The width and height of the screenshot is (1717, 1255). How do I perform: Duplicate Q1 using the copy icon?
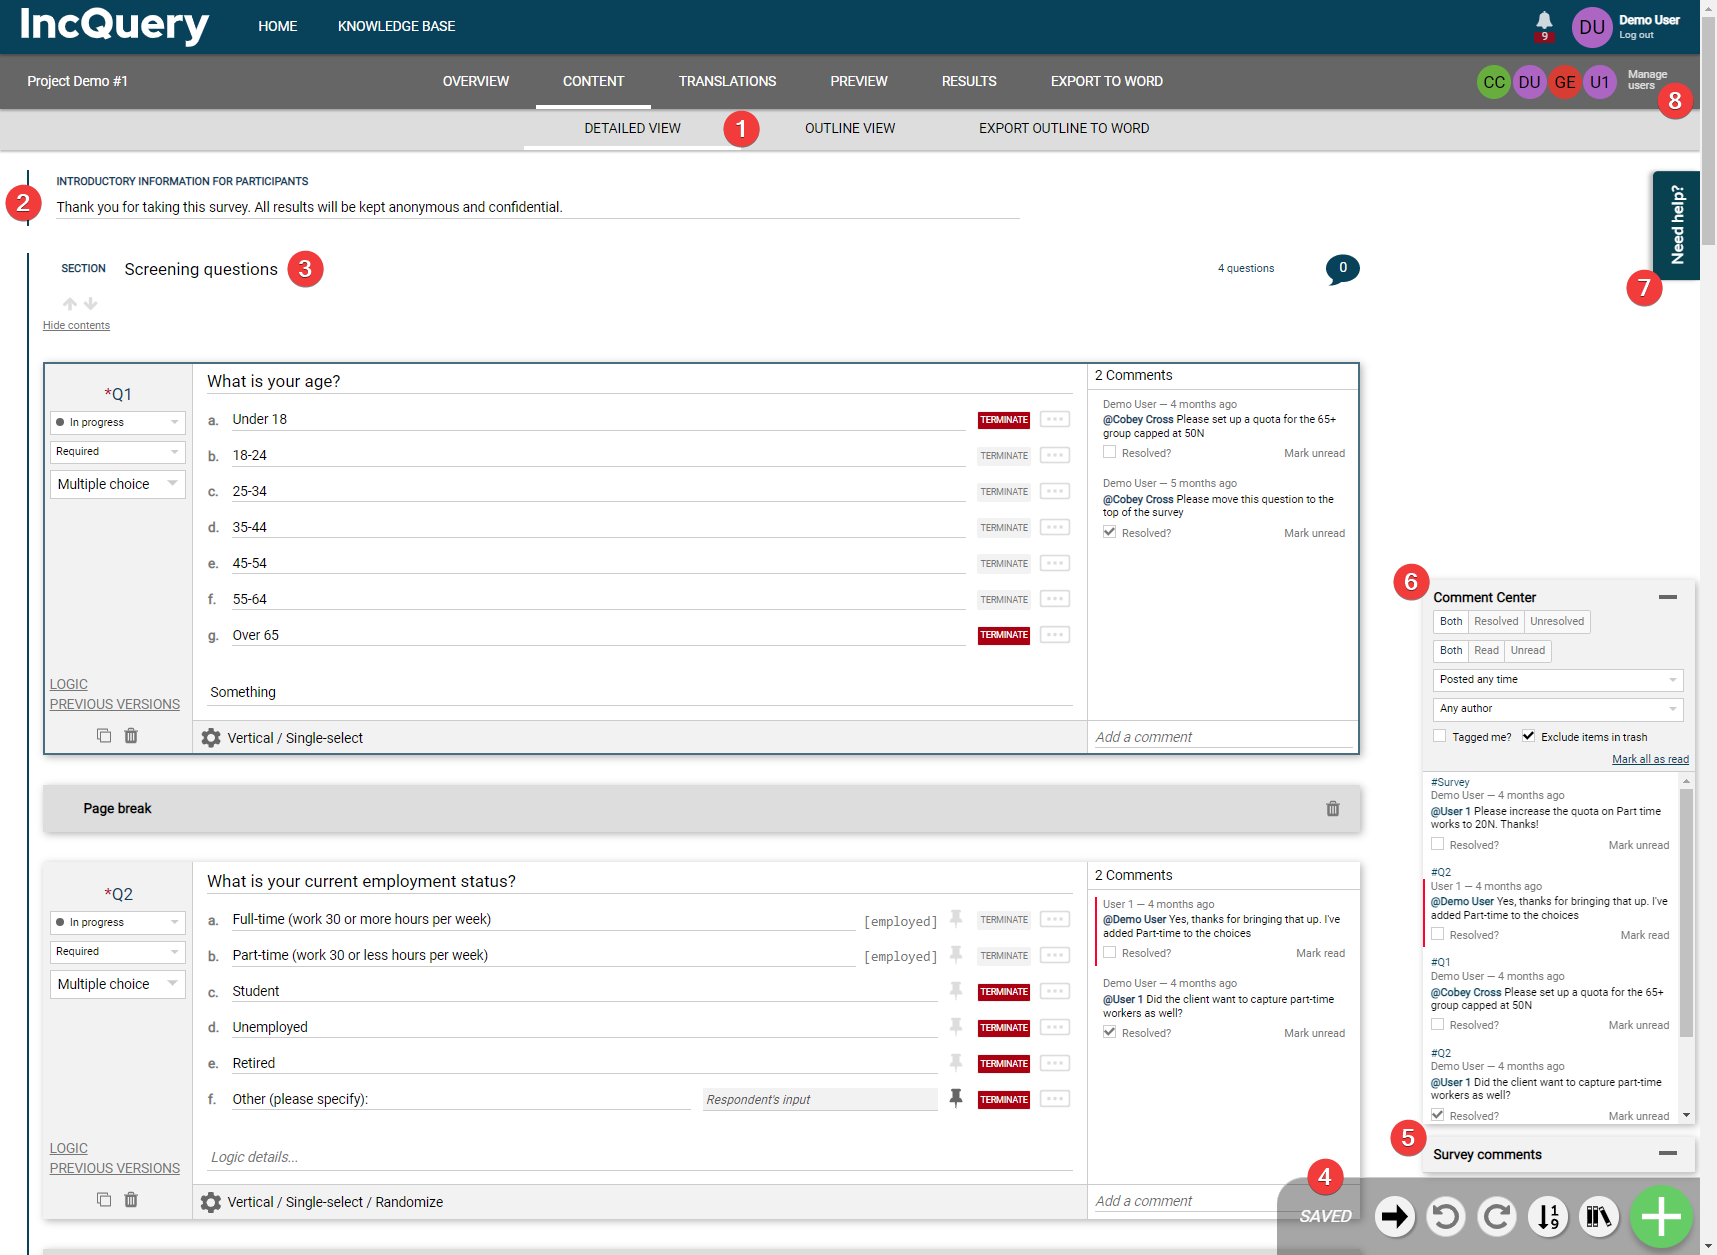pyautogui.click(x=104, y=735)
